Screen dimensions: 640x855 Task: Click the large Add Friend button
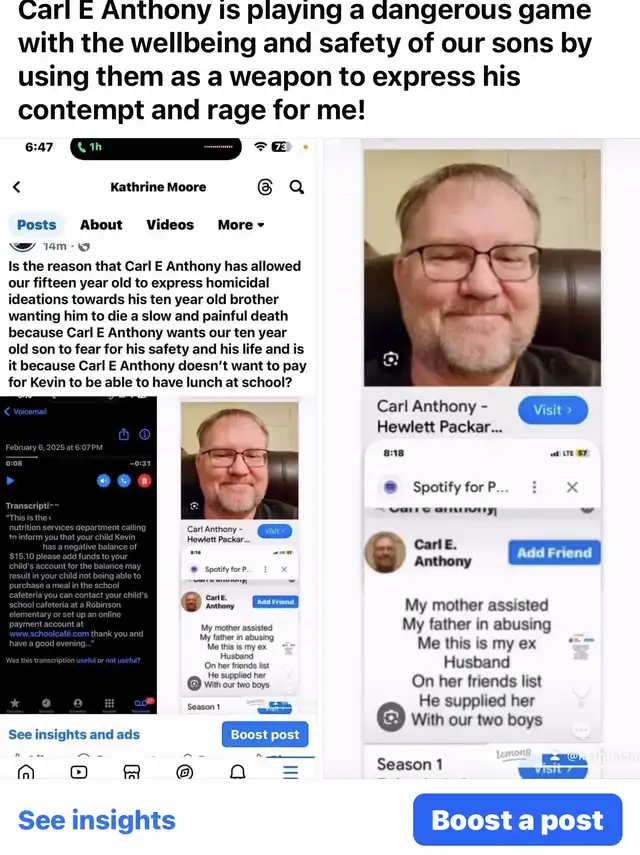point(554,552)
